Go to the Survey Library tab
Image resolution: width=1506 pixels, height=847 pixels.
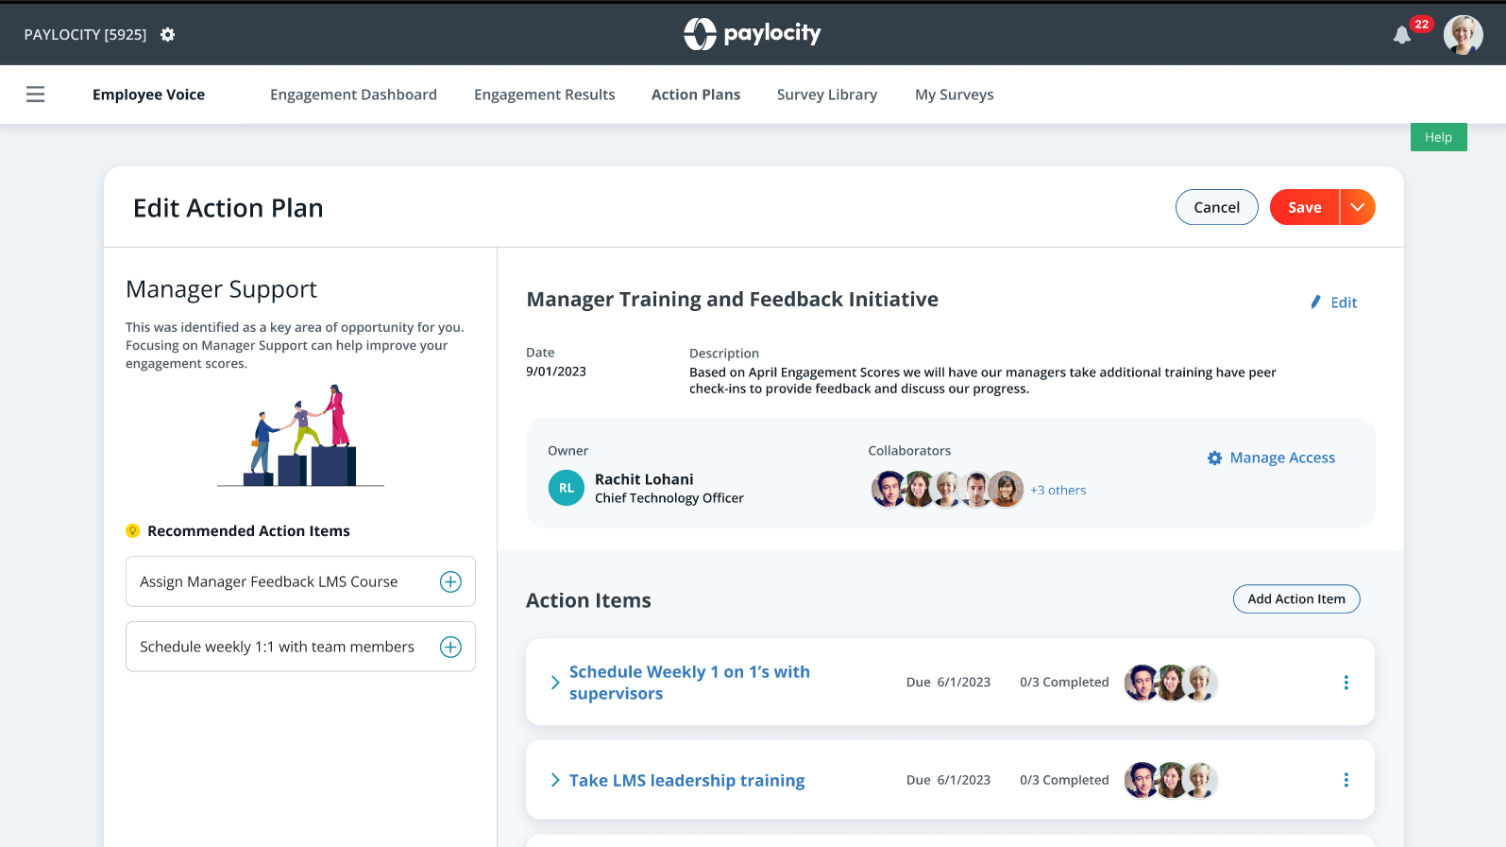point(826,95)
